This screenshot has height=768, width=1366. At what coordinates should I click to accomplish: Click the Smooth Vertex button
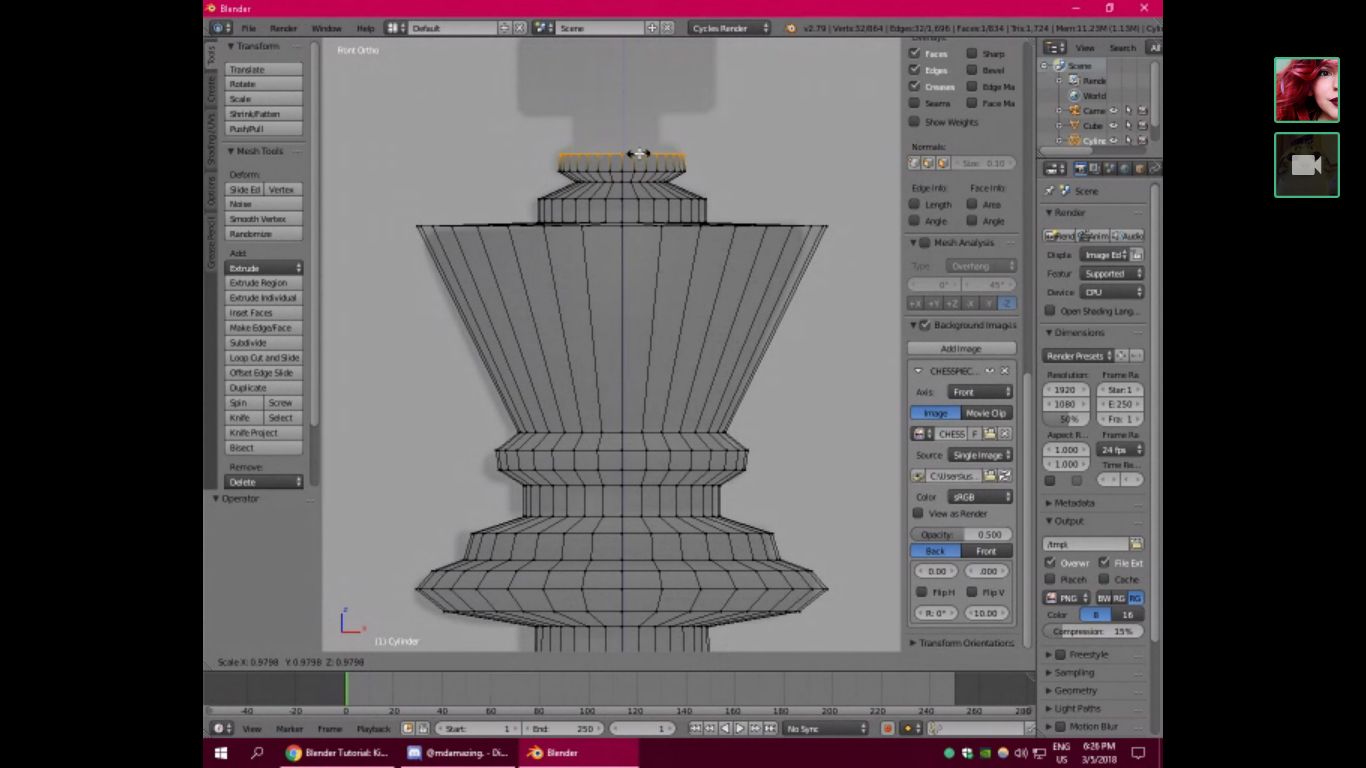pyautogui.click(x=264, y=219)
